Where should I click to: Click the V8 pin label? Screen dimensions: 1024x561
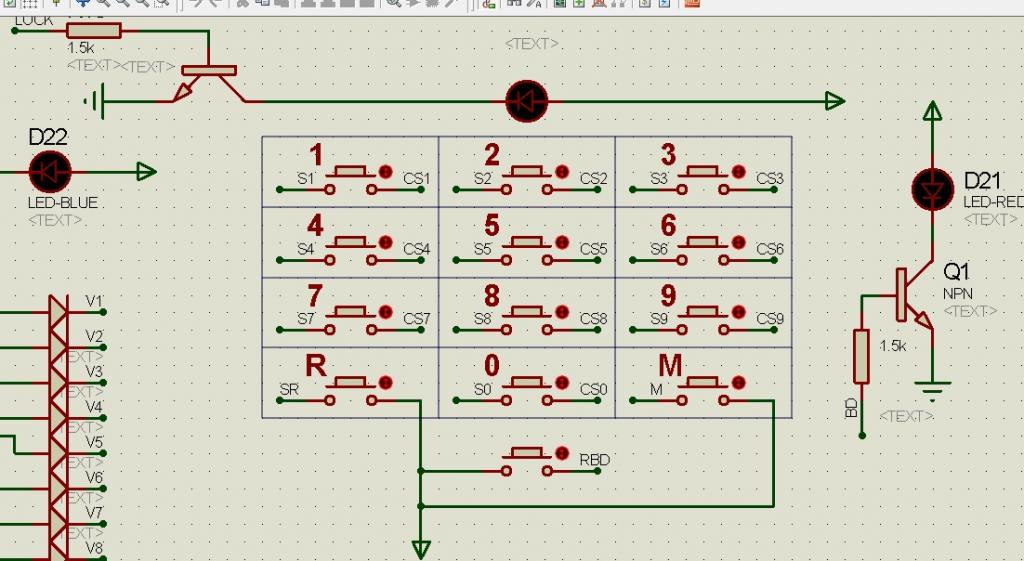94,547
